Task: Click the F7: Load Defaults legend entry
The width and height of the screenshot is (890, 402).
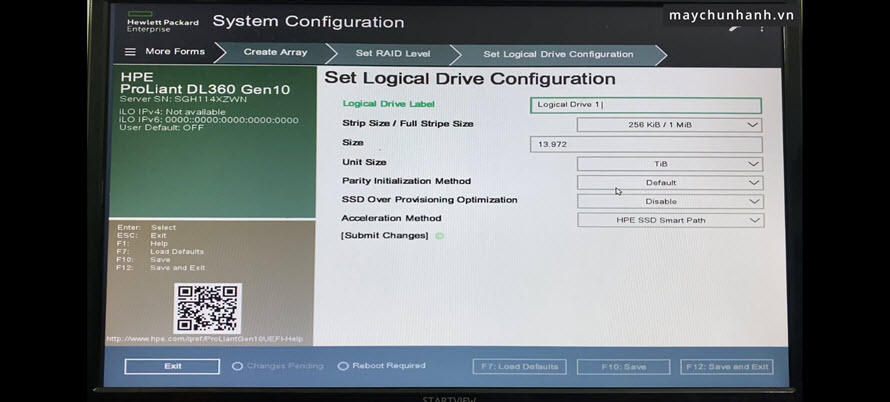Action: pos(159,252)
